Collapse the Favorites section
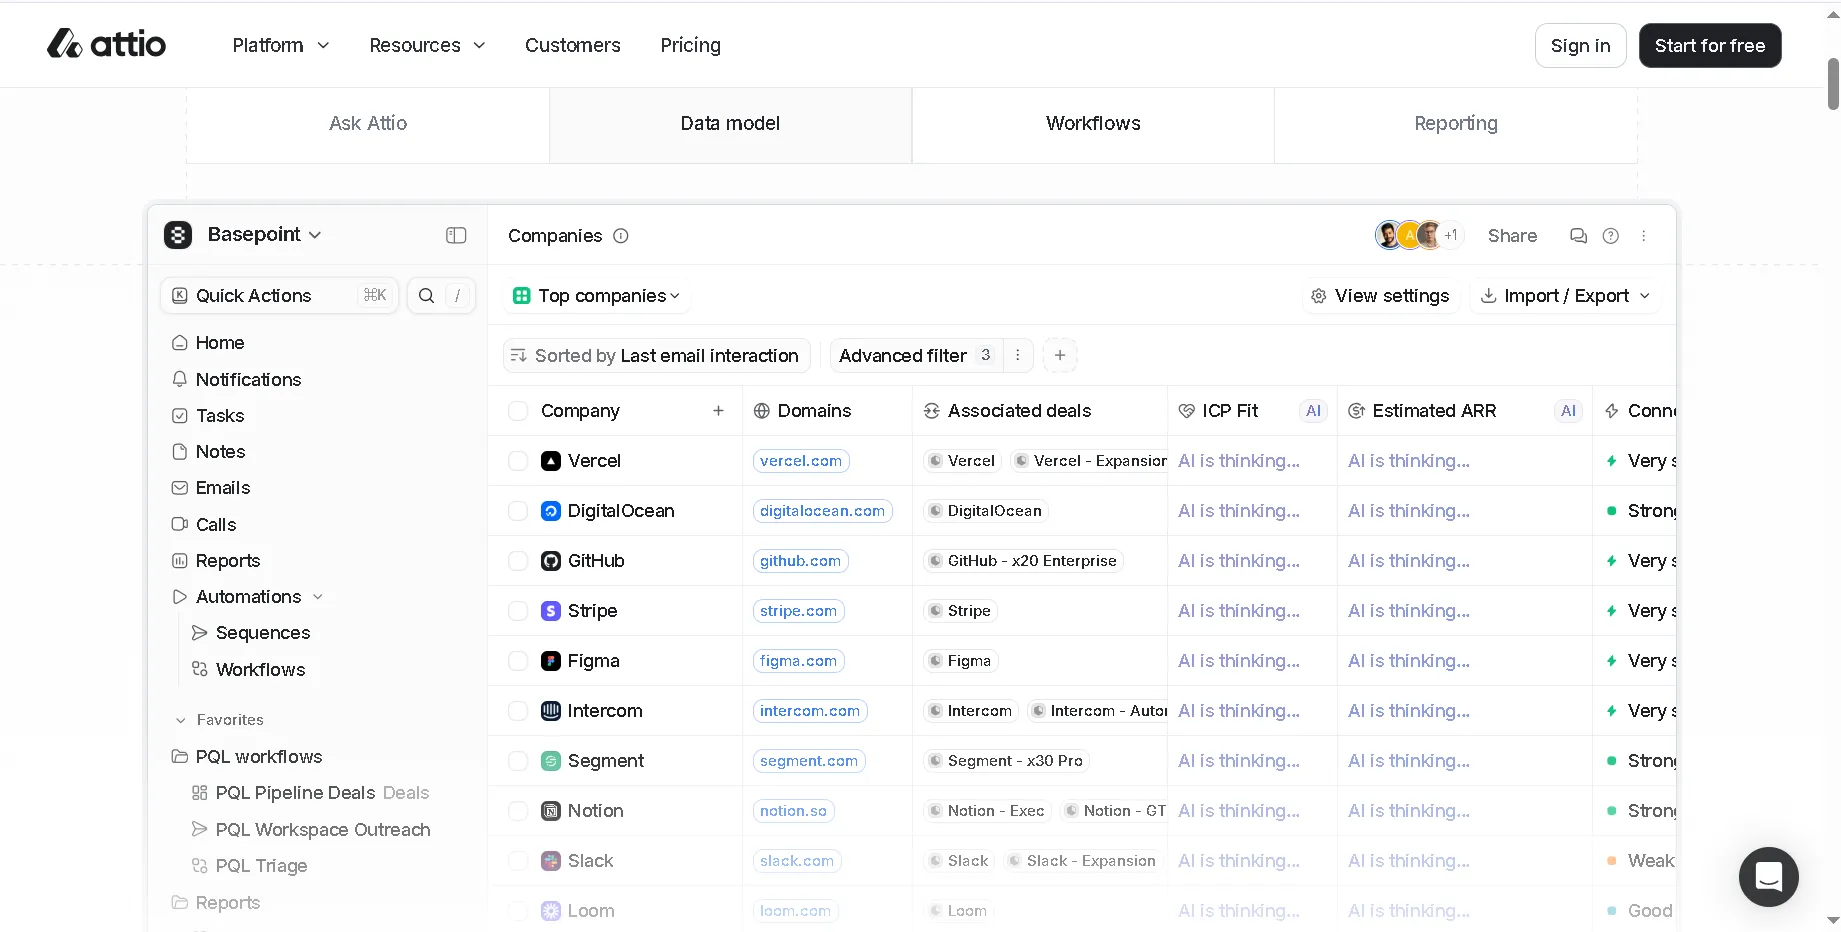The image size is (1841, 932). click(181, 720)
